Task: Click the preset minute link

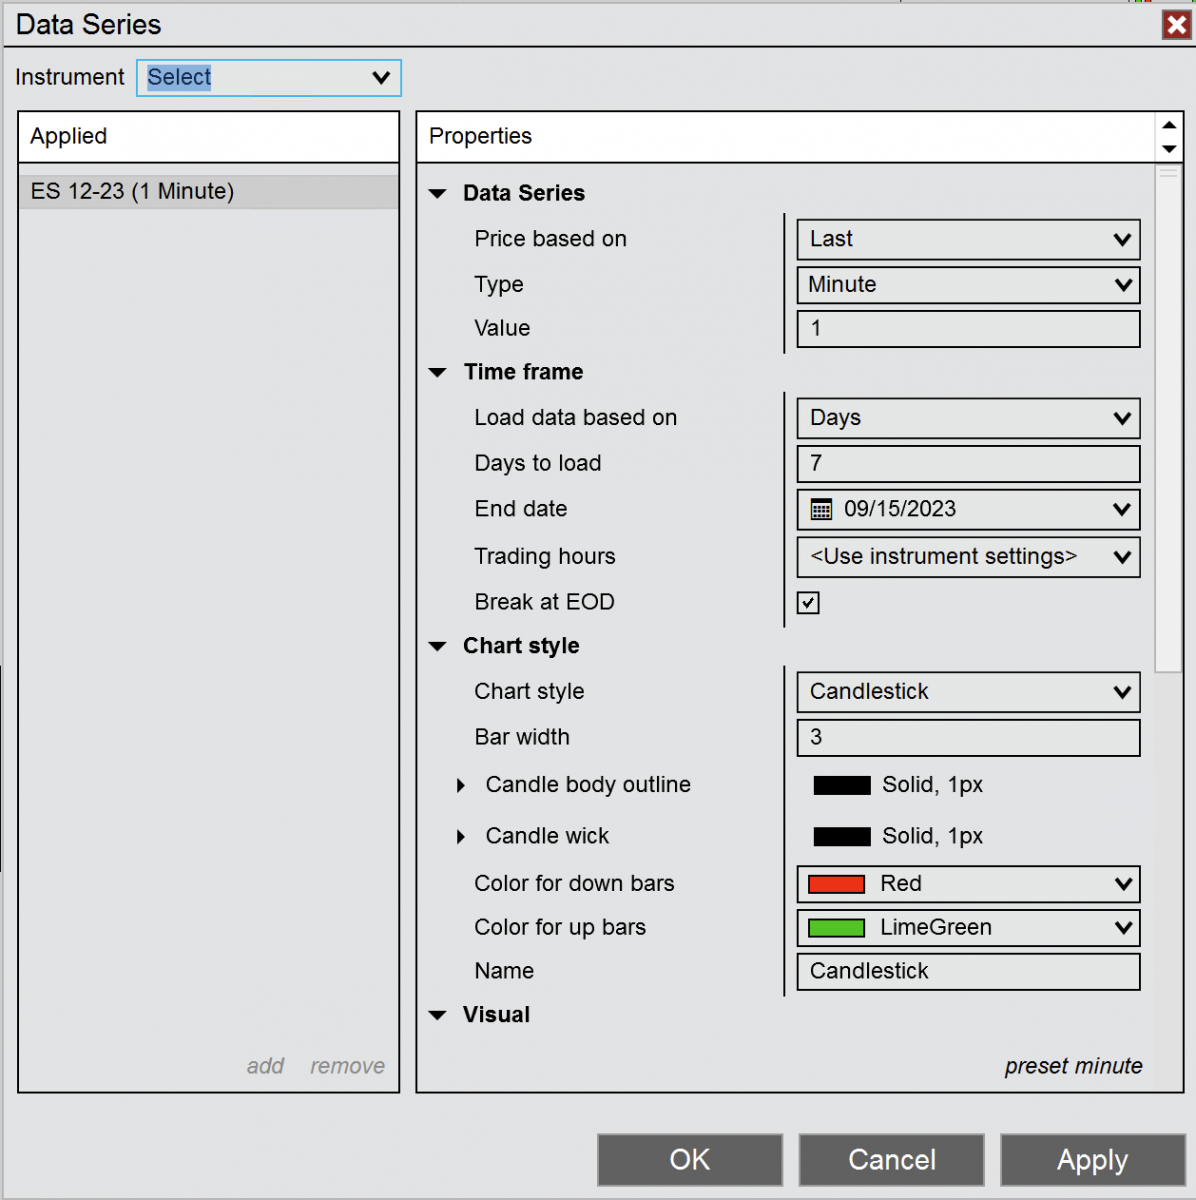Action: click(1073, 1067)
